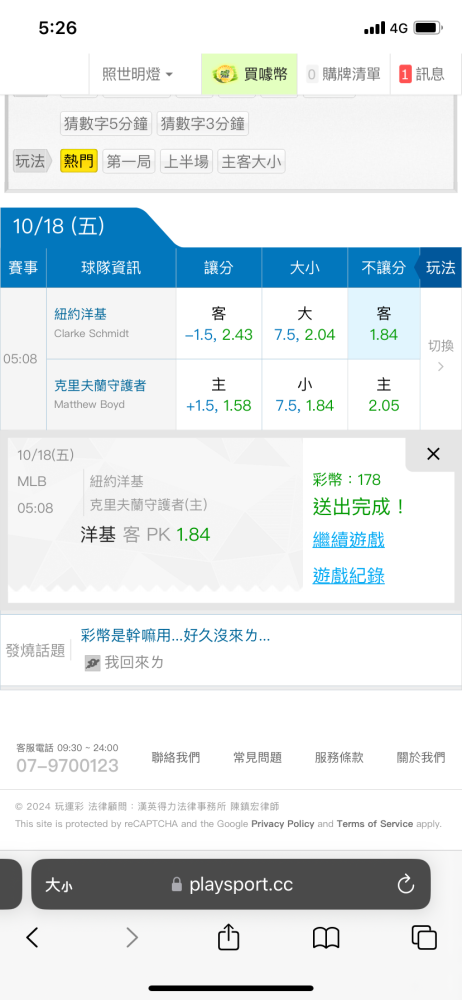This screenshot has height=1000, width=462.
Task: Open the 聯絡我們 footer link
Action: click(175, 758)
